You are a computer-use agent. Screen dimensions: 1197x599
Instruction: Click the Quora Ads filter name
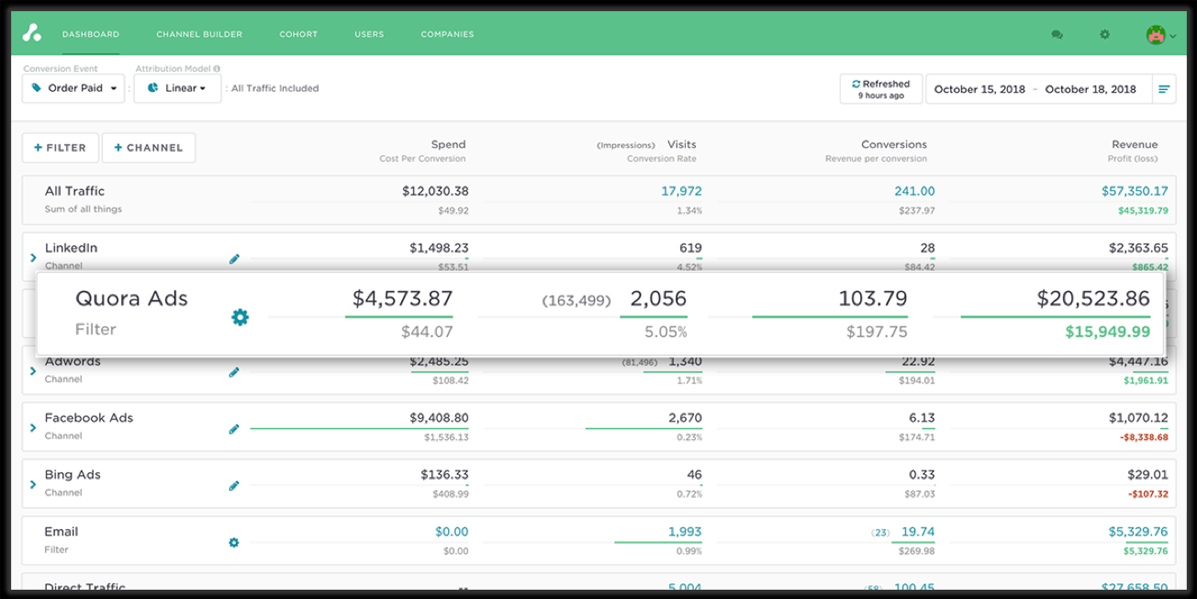click(x=131, y=298)
